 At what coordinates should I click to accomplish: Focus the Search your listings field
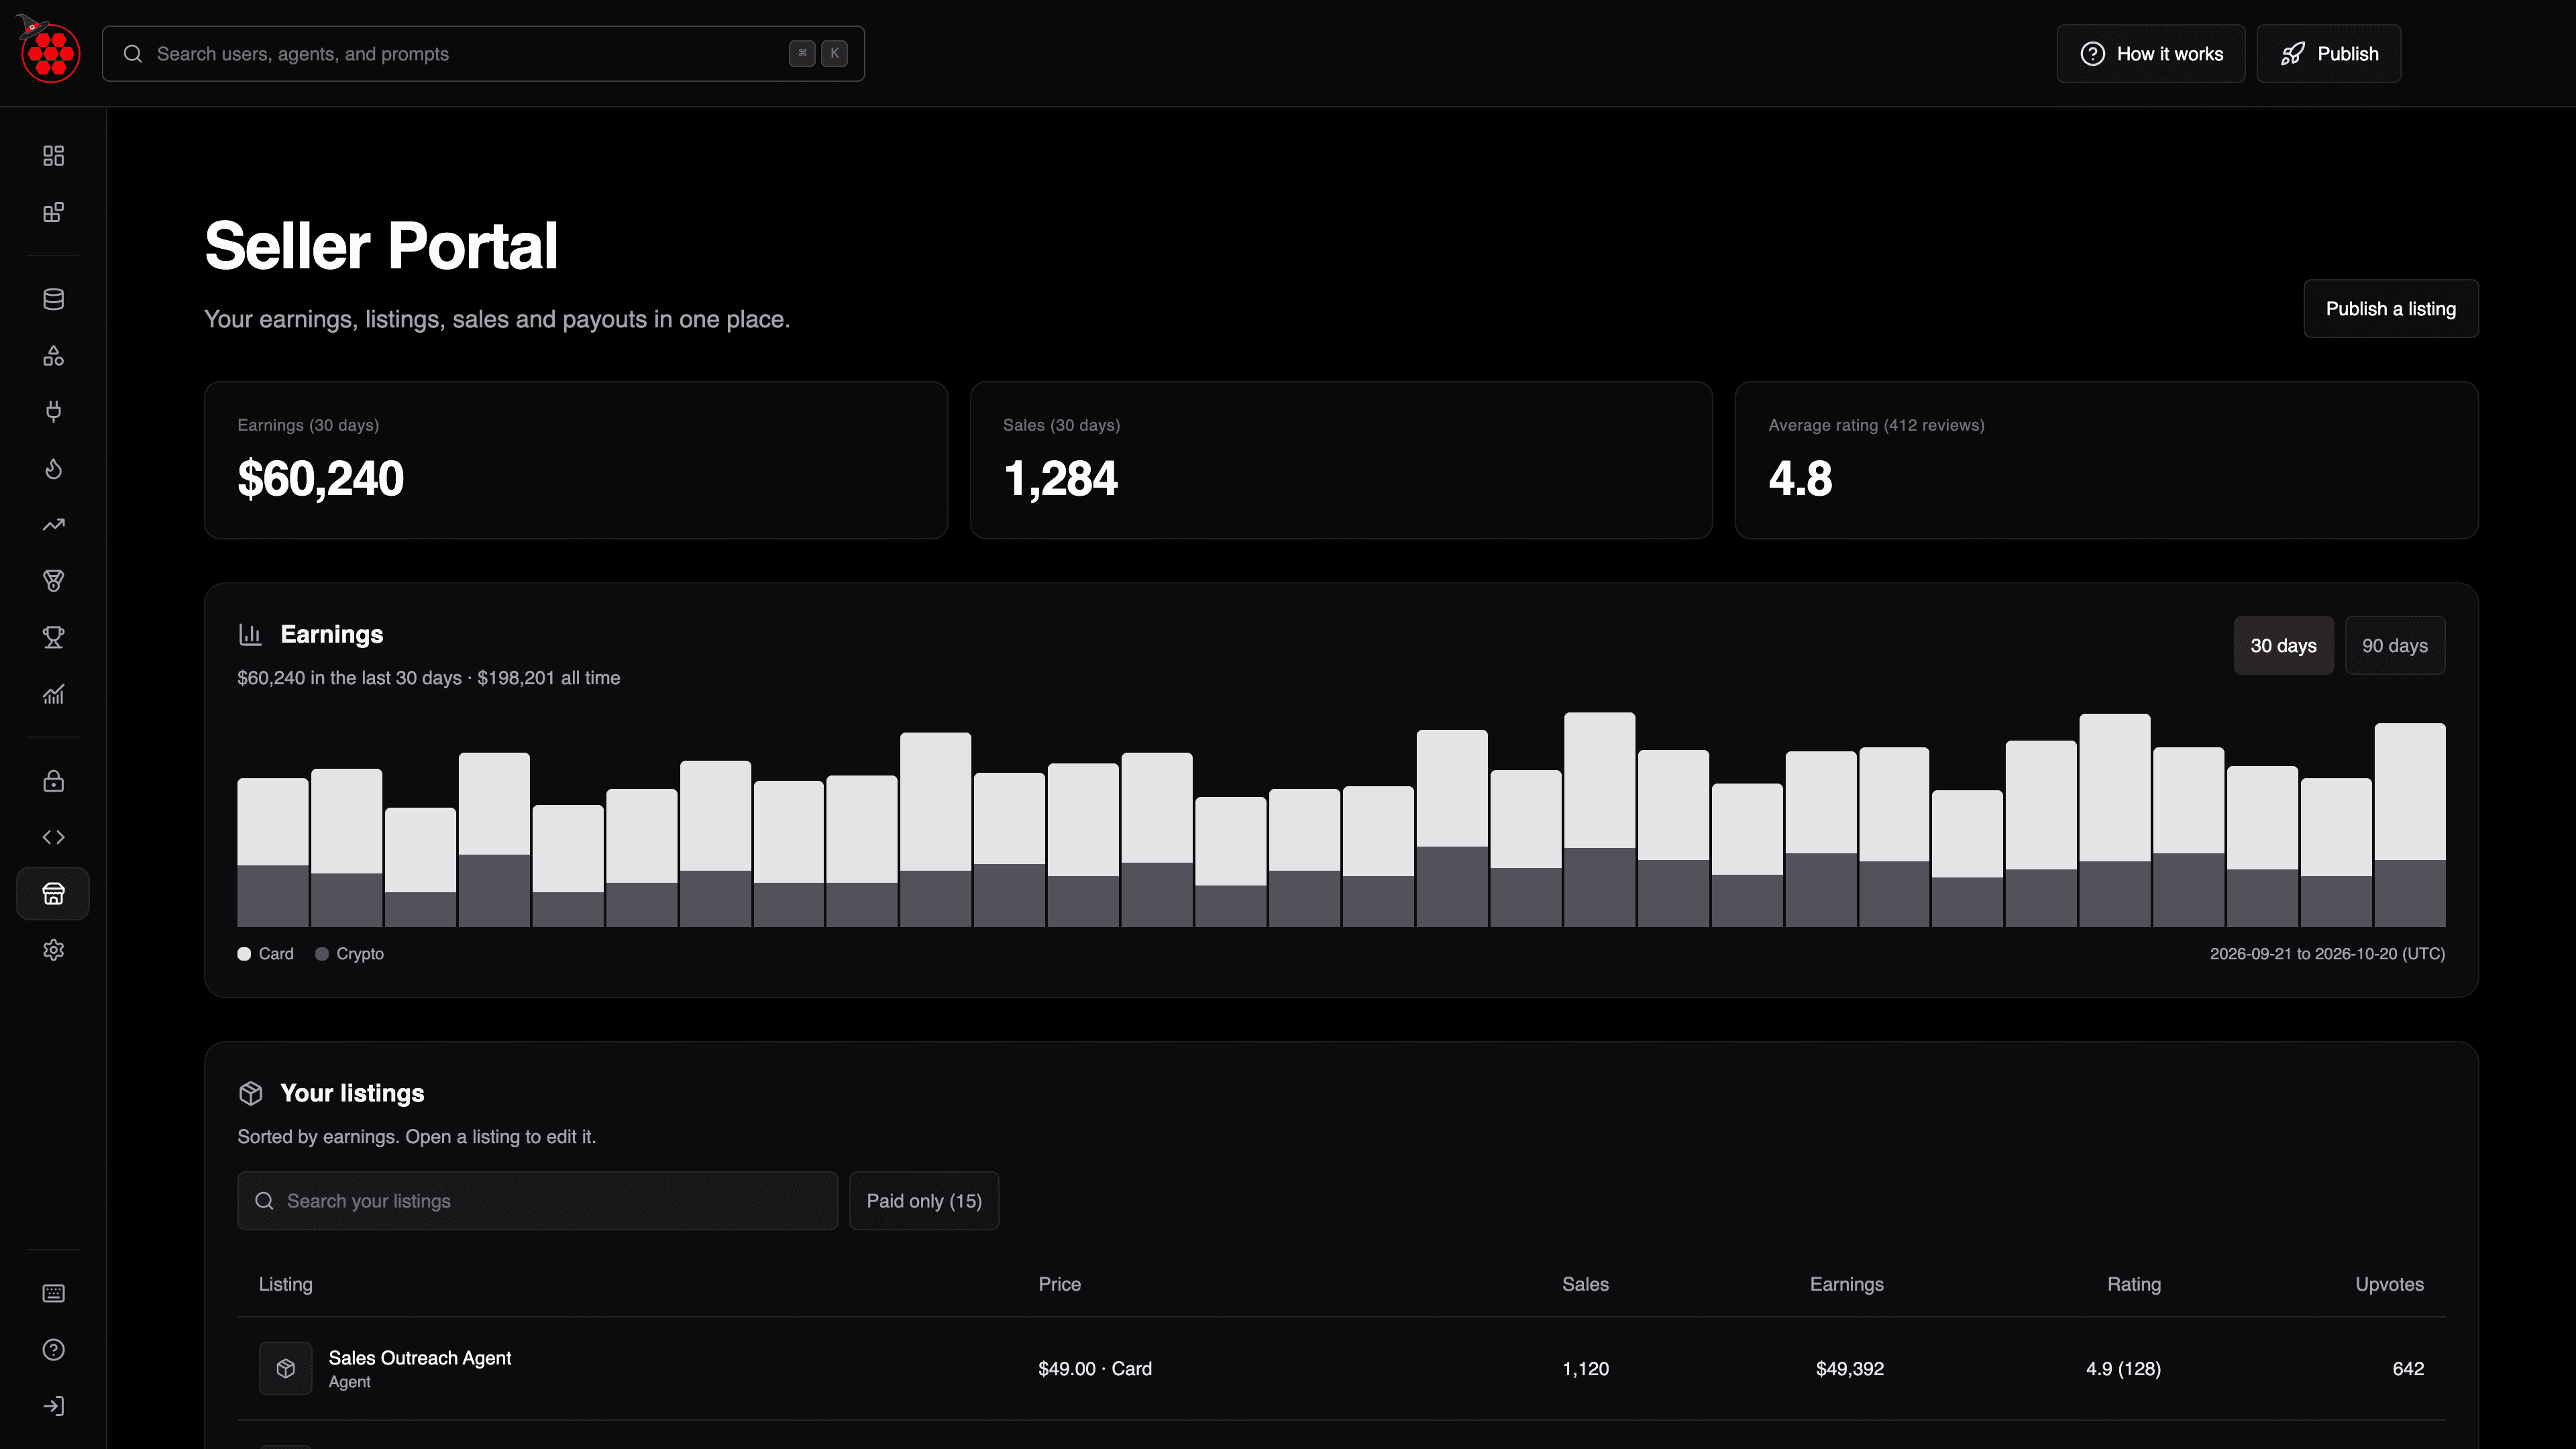coord(538,1201)
